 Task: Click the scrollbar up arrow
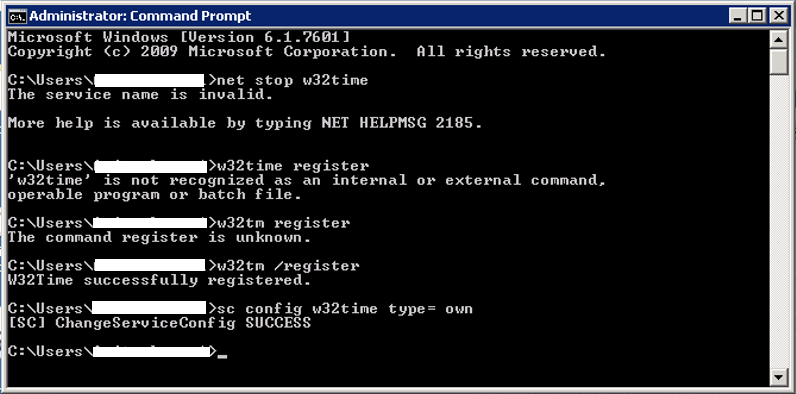click(778, 39)
